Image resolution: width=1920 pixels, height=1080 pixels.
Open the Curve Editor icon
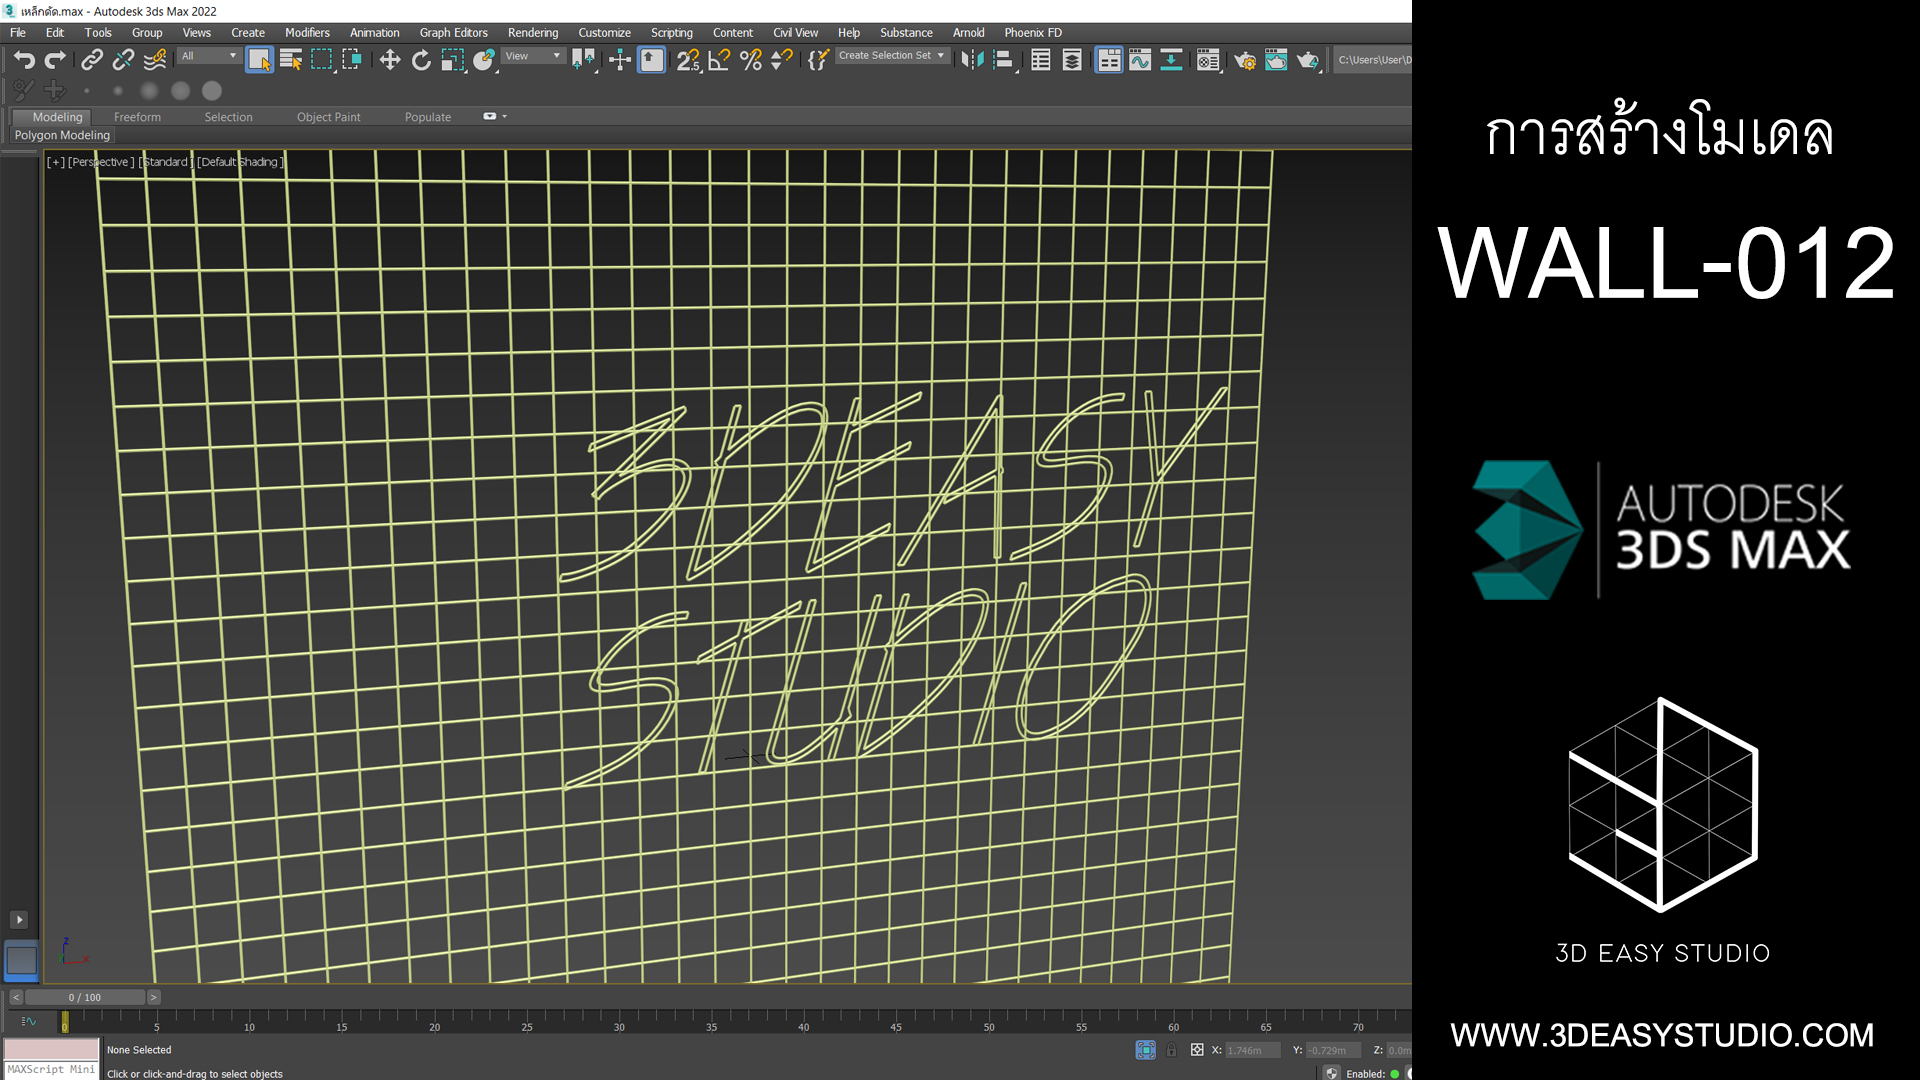[x=1140, y=60]
